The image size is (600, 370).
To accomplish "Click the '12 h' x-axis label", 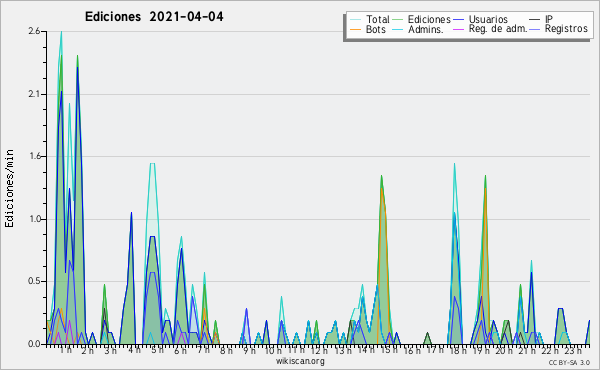I will click(x=319, y=350).
